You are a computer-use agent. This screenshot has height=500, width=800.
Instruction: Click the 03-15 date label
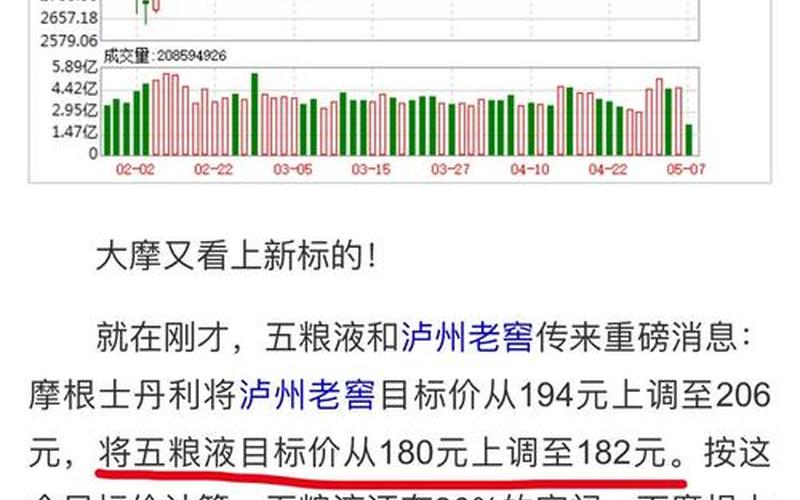[371, 169]
